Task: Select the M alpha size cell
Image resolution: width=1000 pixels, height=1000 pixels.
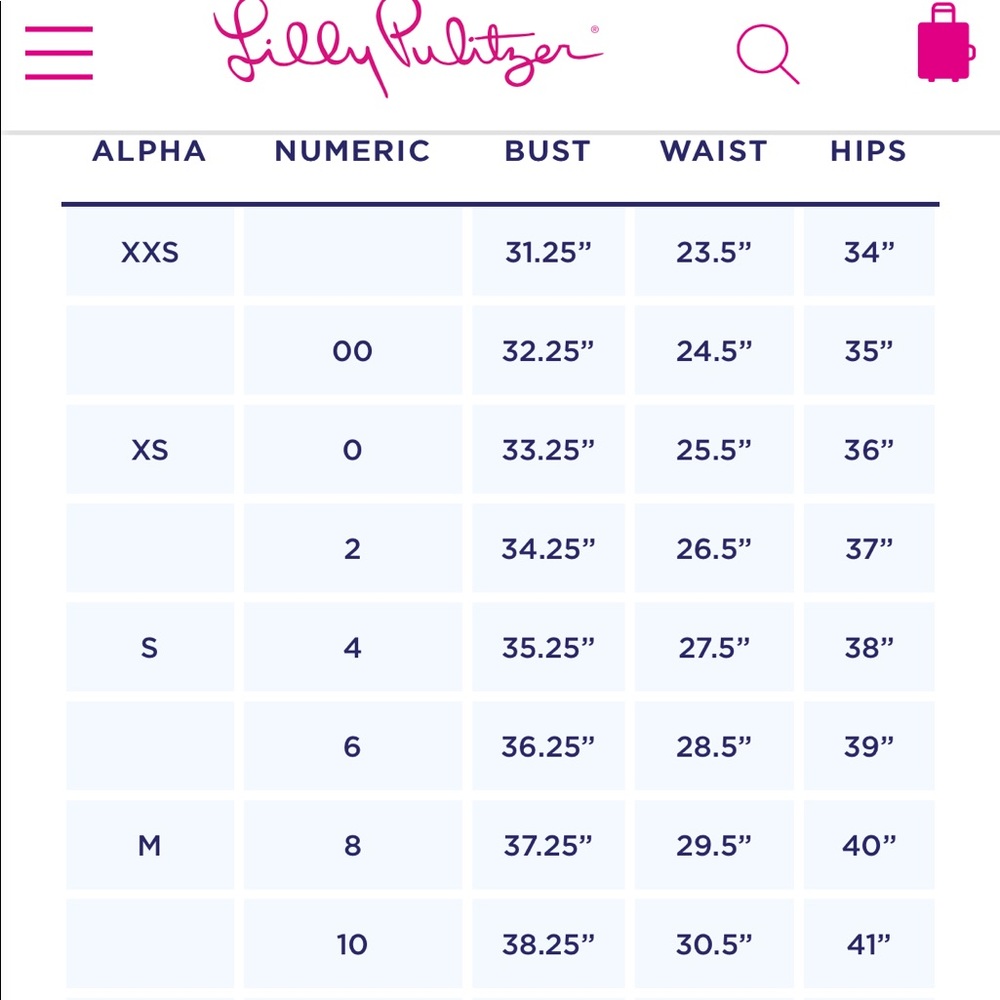Action: click(150, 845)
